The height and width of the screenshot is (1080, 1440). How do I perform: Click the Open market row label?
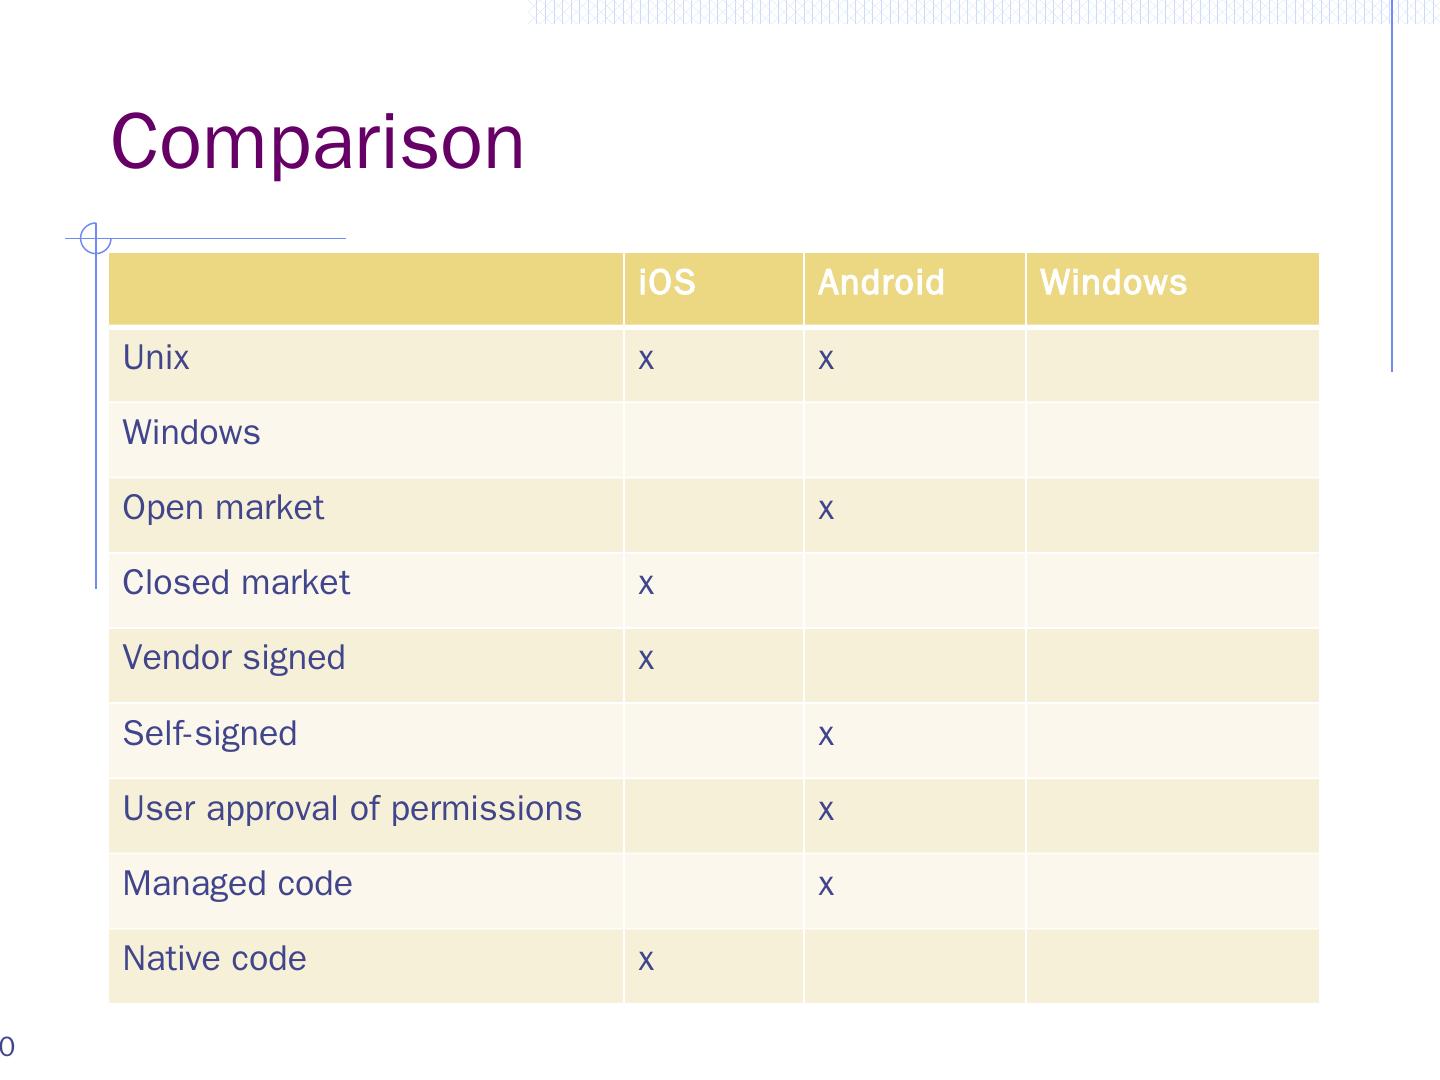pyautogui.click(x=223, y=508)
